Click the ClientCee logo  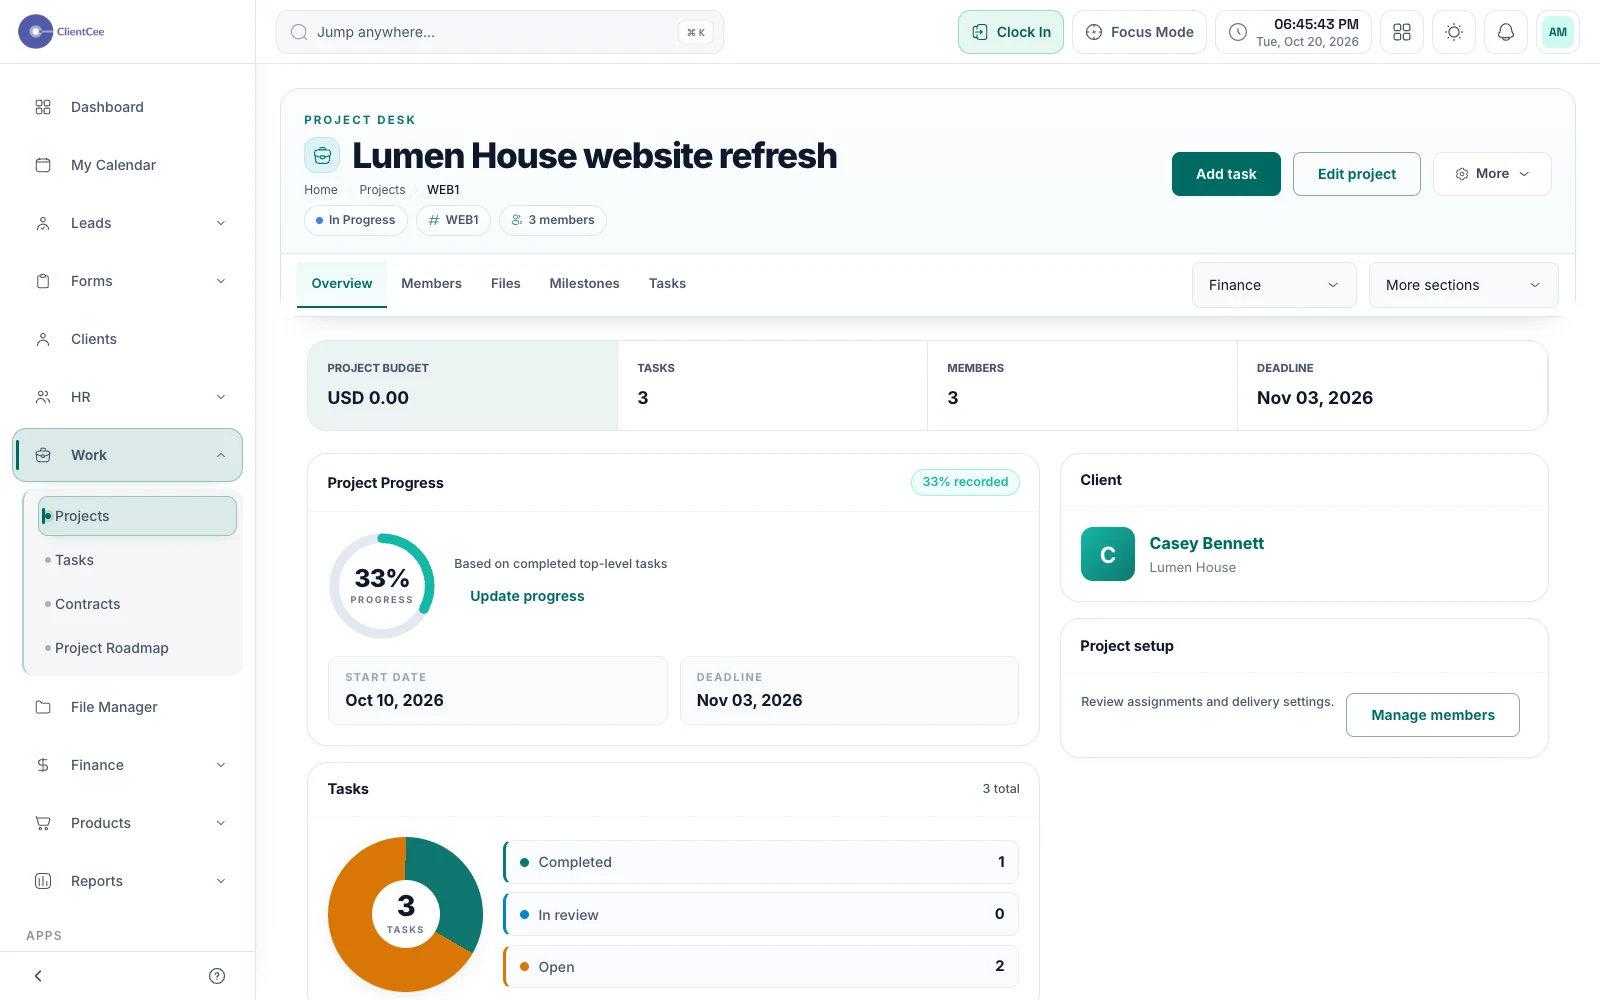click(x=62, y=32)
